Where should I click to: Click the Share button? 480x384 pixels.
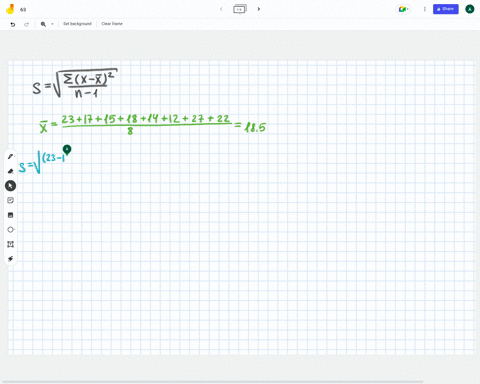click(446, 9)
